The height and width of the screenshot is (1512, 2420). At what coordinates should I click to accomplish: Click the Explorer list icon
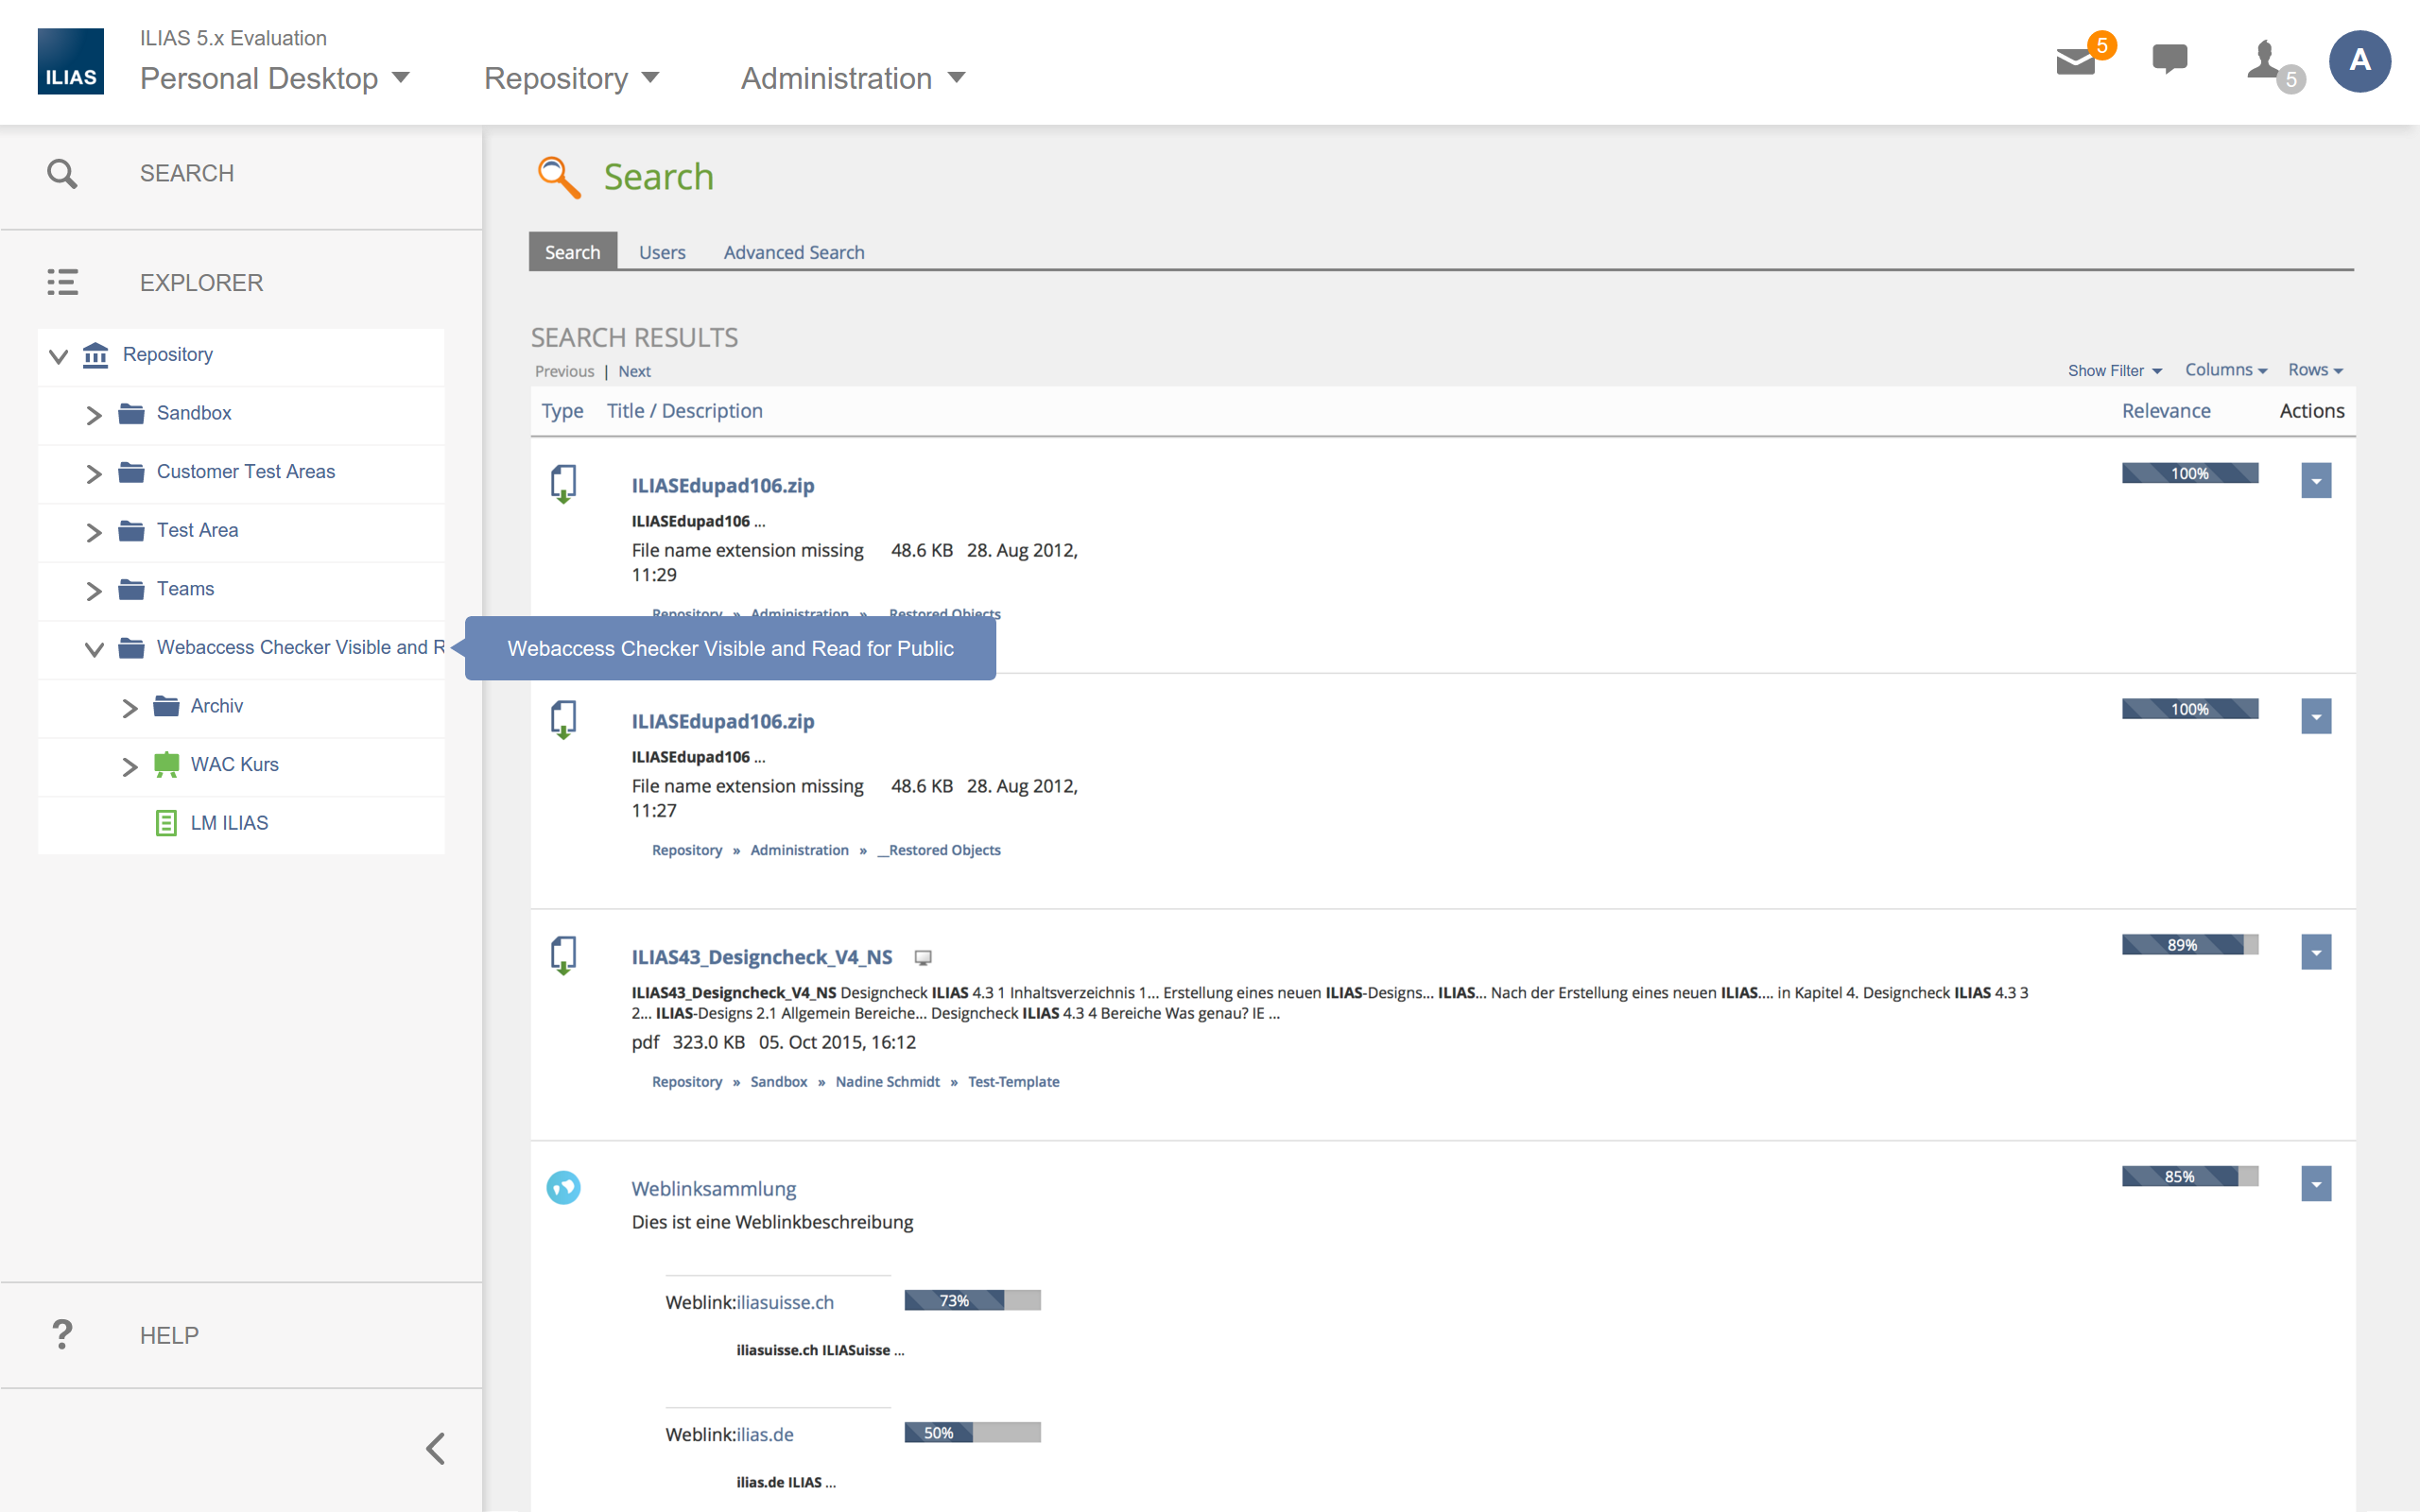point(62,282)
